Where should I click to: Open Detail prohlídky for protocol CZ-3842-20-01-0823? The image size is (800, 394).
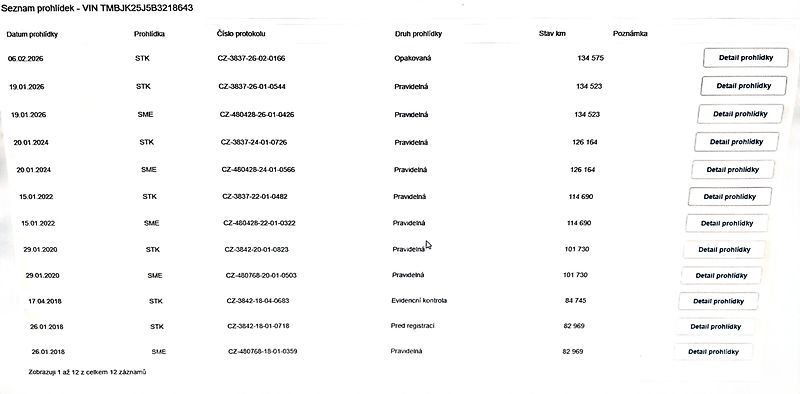[724, 250]
